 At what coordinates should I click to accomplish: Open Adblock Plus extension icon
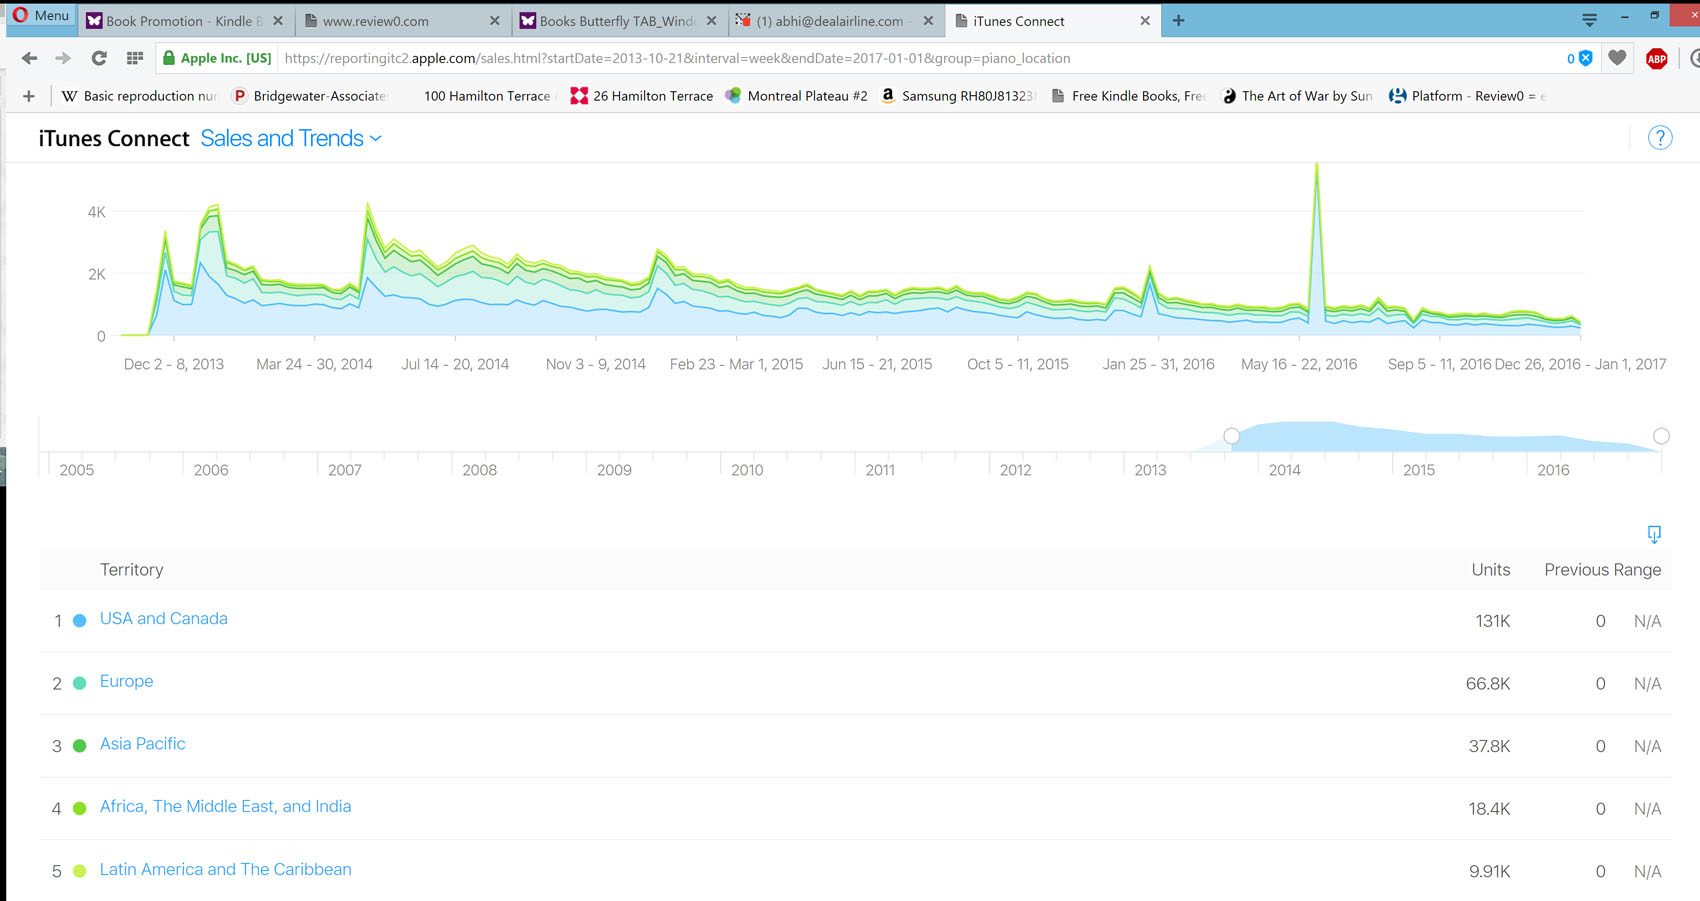(1656, 59)
